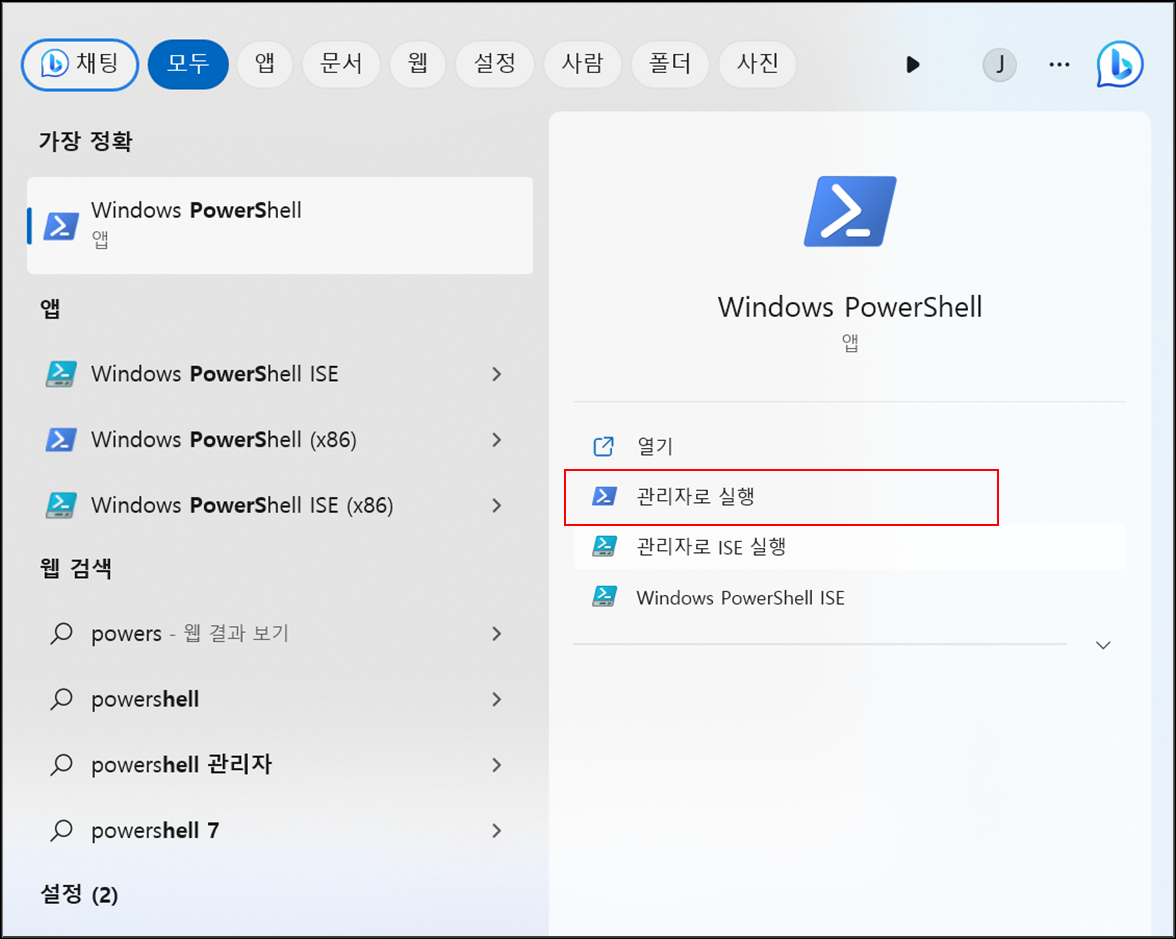Open the user account avatar J
1176x939 pixels.
click(999, 64)
